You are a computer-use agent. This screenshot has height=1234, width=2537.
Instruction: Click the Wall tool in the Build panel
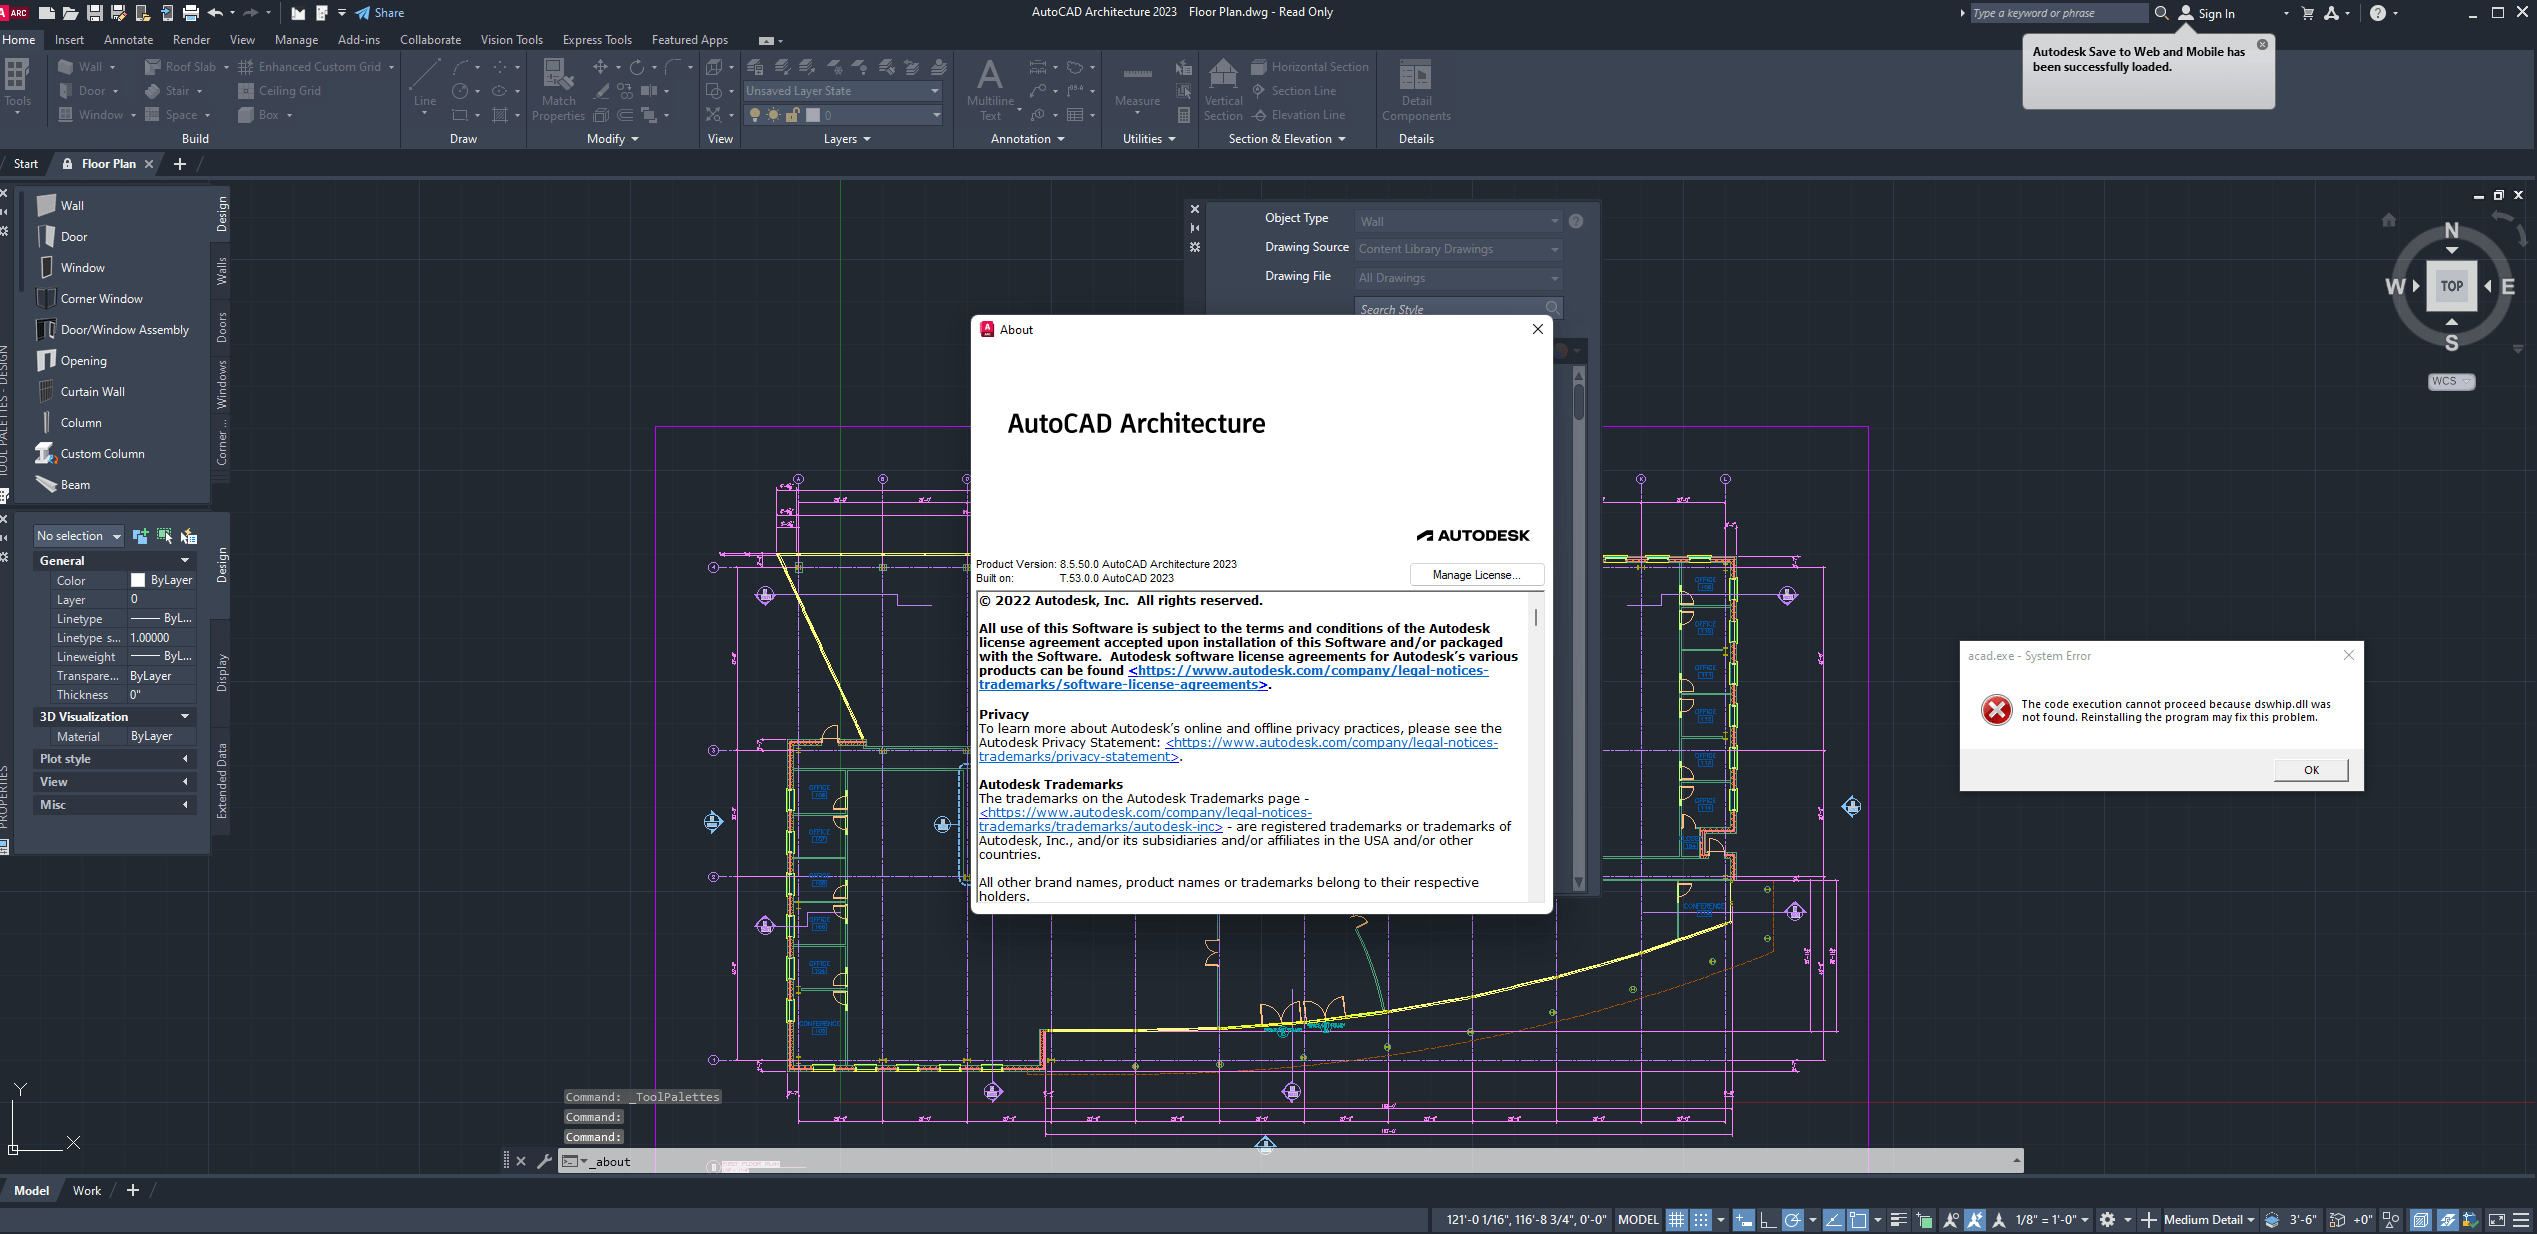[x=83, y=66]
